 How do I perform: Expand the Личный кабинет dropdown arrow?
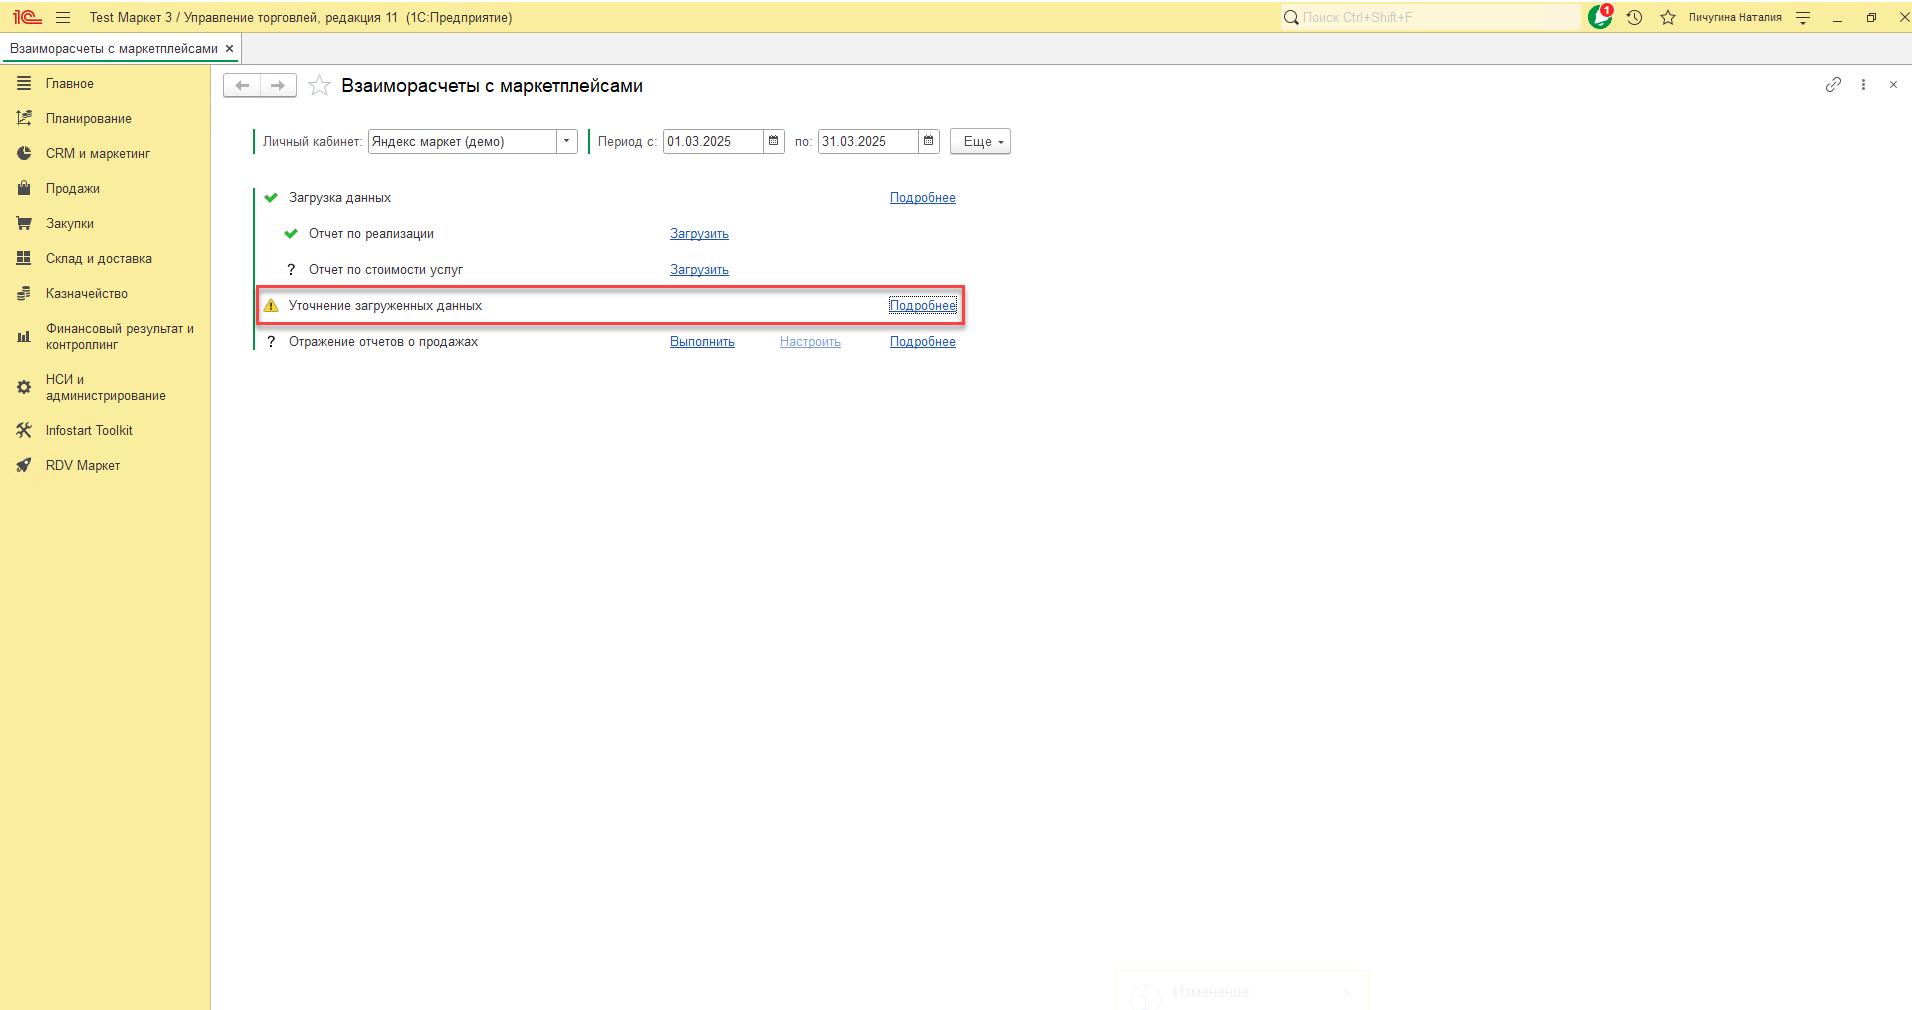pyautogui.click(x=567, y=141)
